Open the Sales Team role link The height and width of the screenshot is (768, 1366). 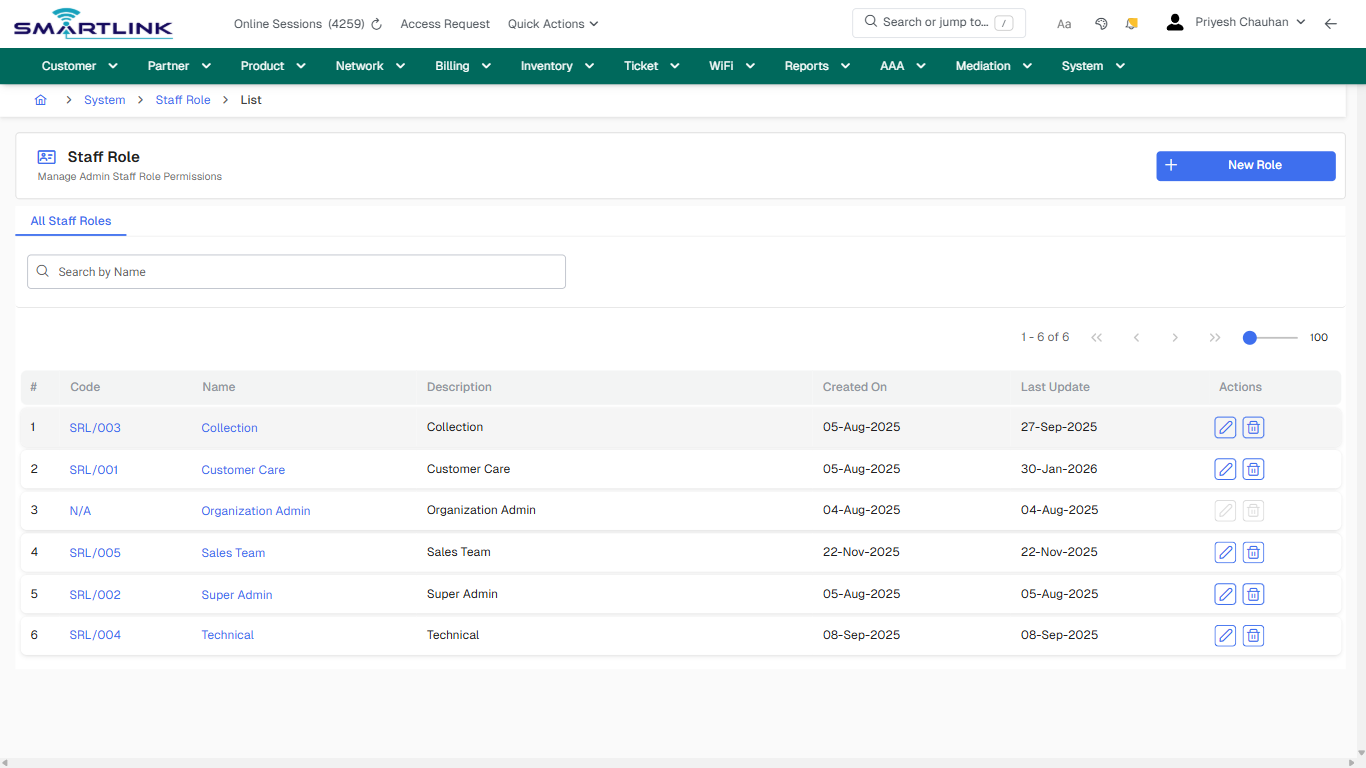tap(233, 552)
